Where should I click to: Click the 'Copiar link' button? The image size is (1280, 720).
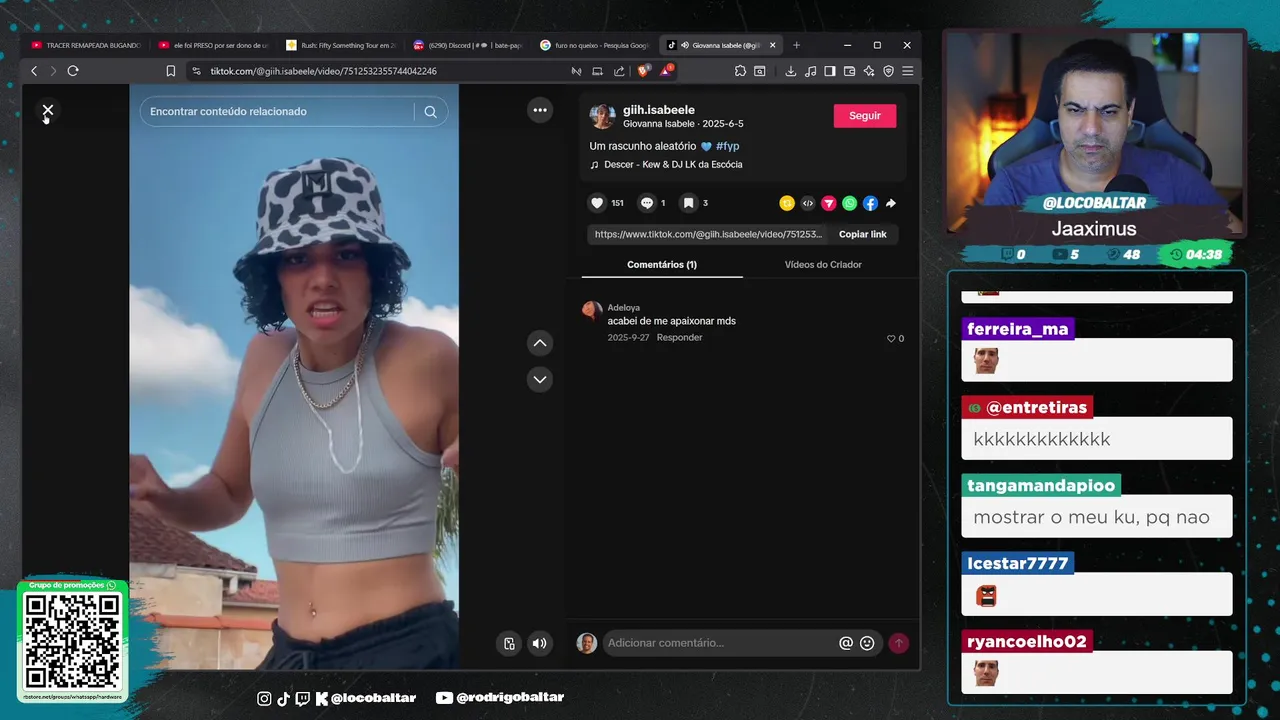point(863,234)
